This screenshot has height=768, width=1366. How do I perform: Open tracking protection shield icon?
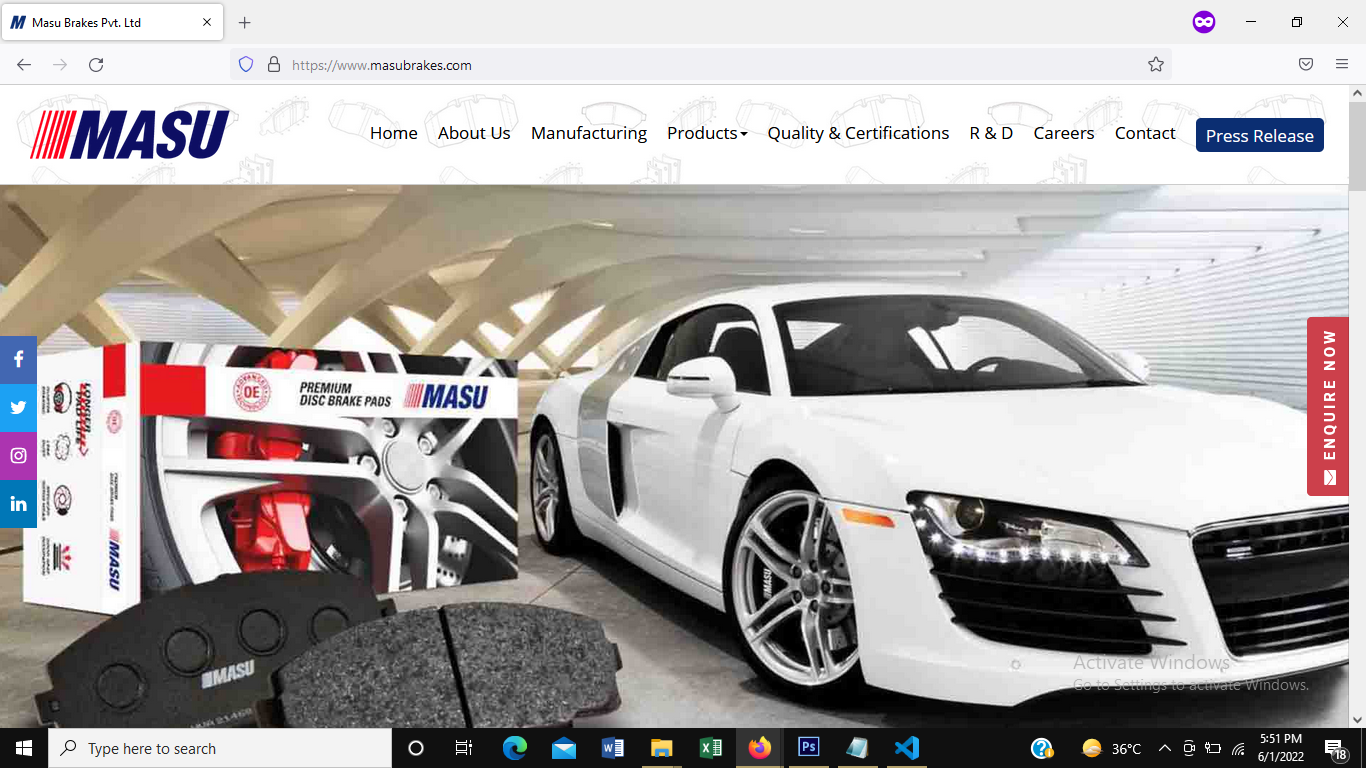point(246,65)
